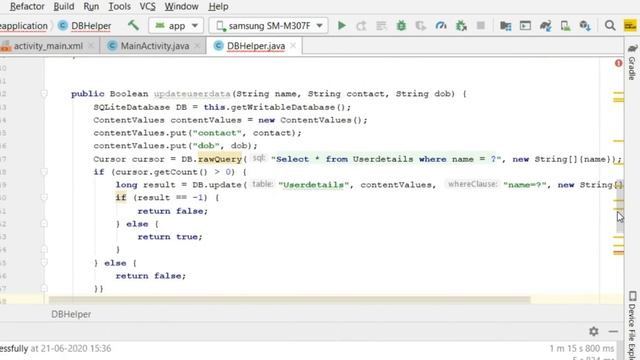Open Project Structure folder icon

[x=505, y=26]
